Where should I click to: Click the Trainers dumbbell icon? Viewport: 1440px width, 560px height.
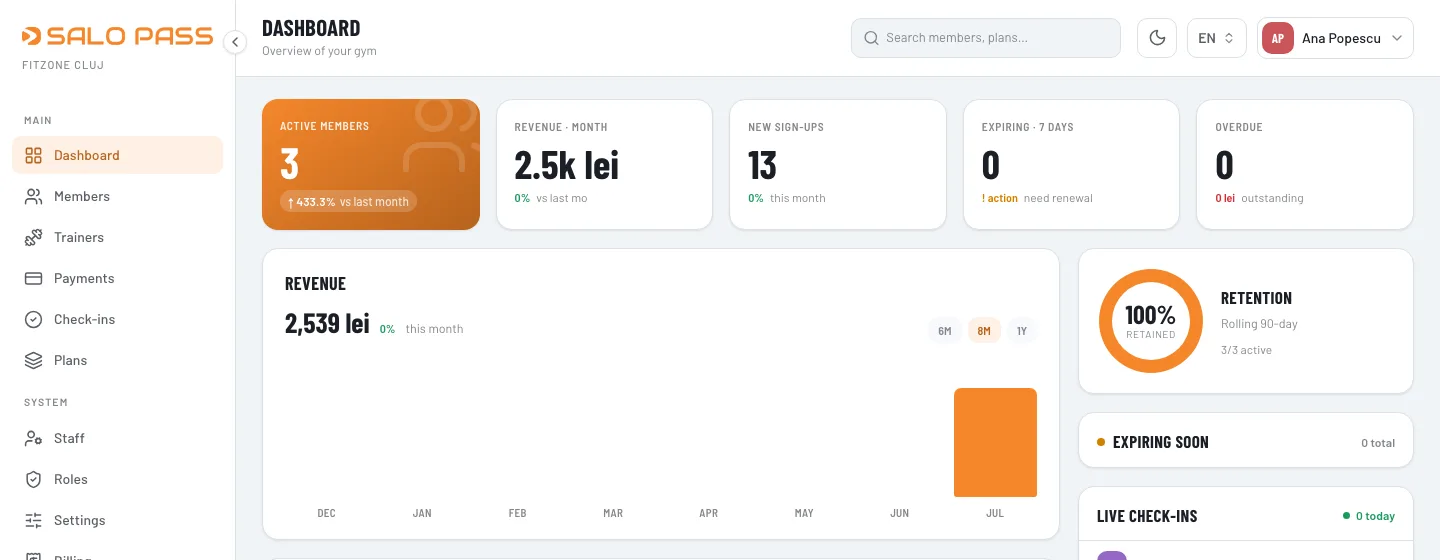33,237
